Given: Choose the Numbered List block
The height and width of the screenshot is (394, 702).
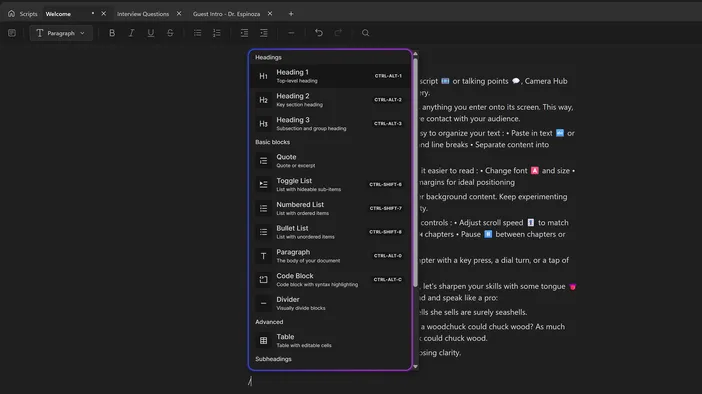Looking at the screenshot, I should click(x=330, y=208).
